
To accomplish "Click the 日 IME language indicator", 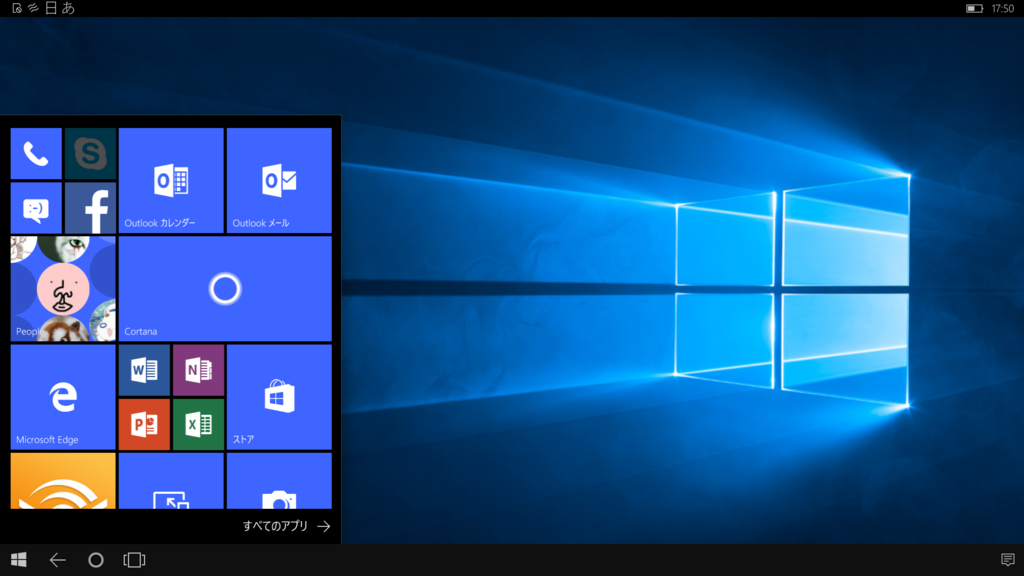I will [51, 8].
